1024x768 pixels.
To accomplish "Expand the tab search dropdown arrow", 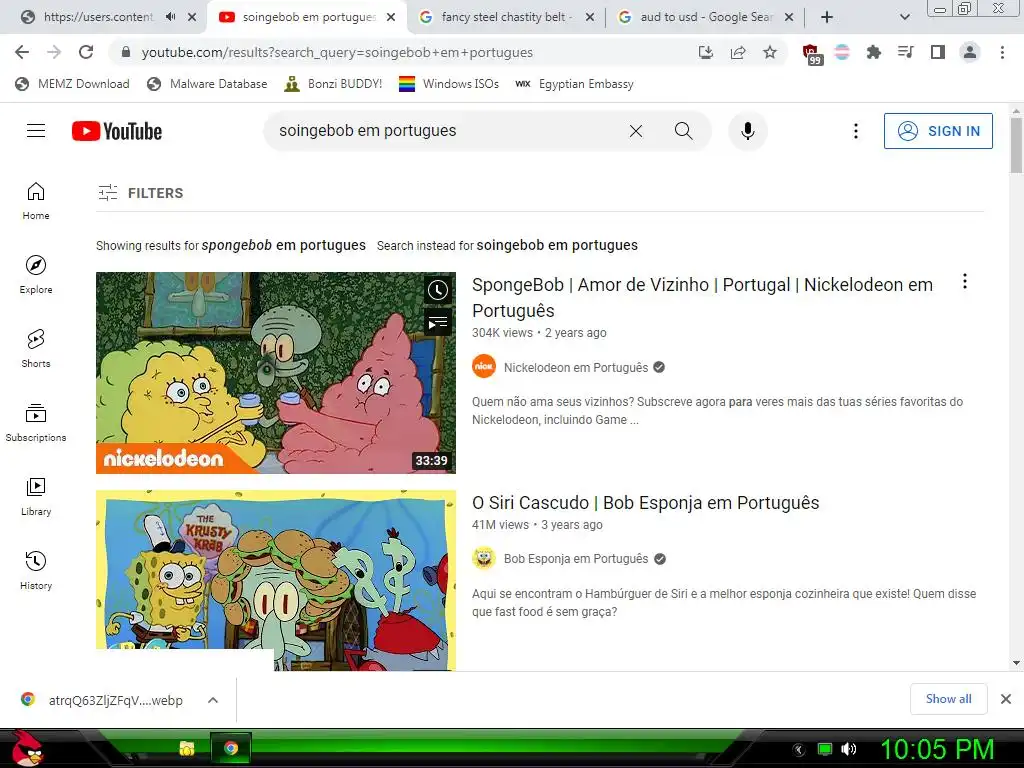I will click(x=904, y=17).
